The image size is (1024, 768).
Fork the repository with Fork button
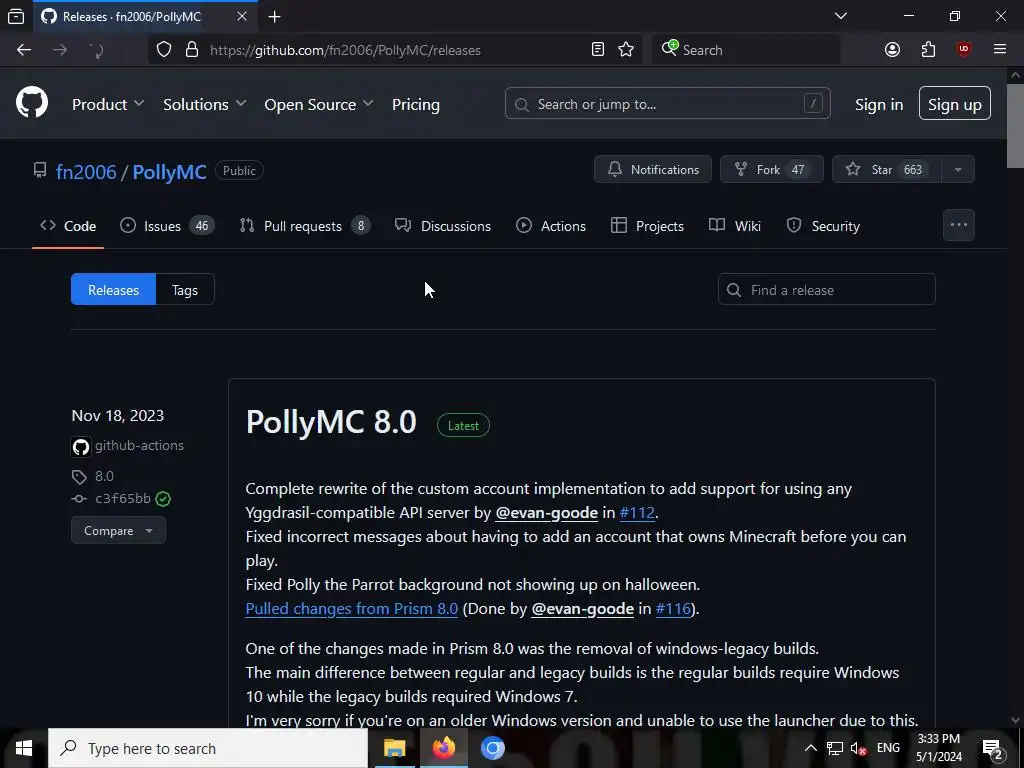pos(771,169)
